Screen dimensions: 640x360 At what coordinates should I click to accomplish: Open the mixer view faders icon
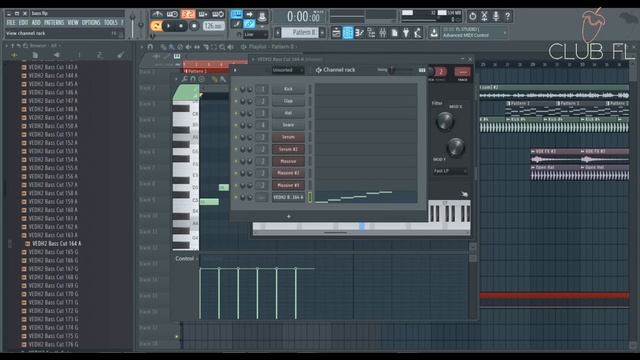(382, 33)
